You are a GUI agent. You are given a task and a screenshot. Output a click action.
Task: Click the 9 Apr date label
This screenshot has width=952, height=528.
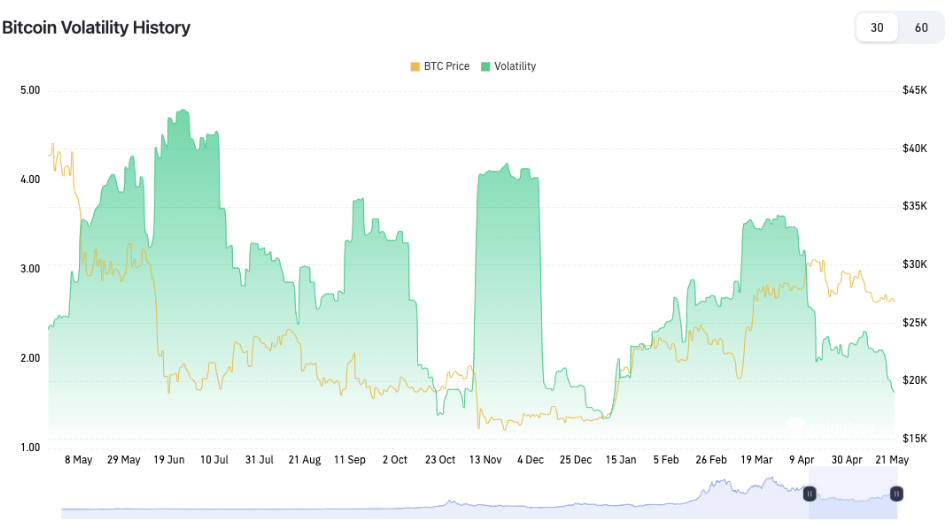pos(801,459)
